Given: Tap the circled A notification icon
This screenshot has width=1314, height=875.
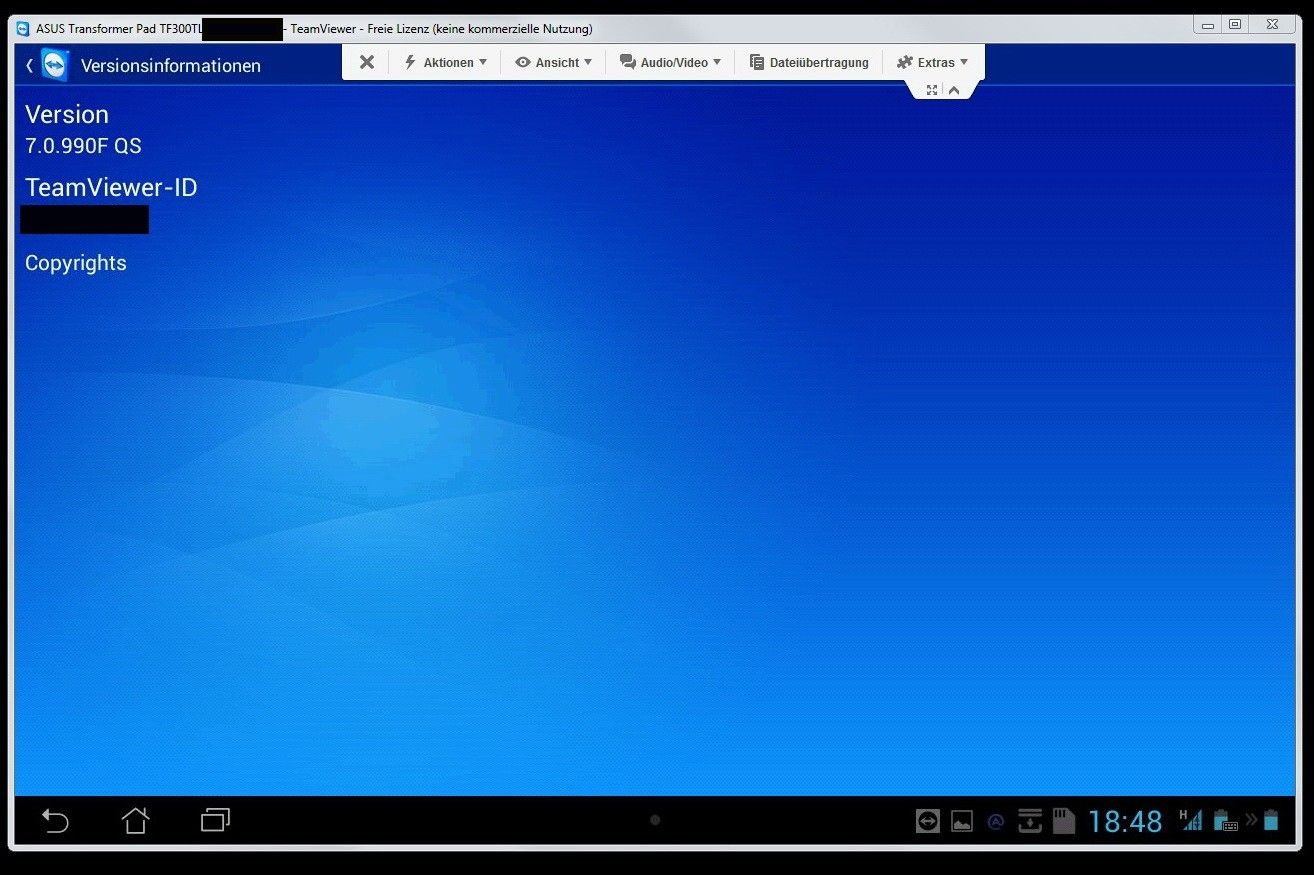Looking at the screenshot, I should click(x=995, y=822).
